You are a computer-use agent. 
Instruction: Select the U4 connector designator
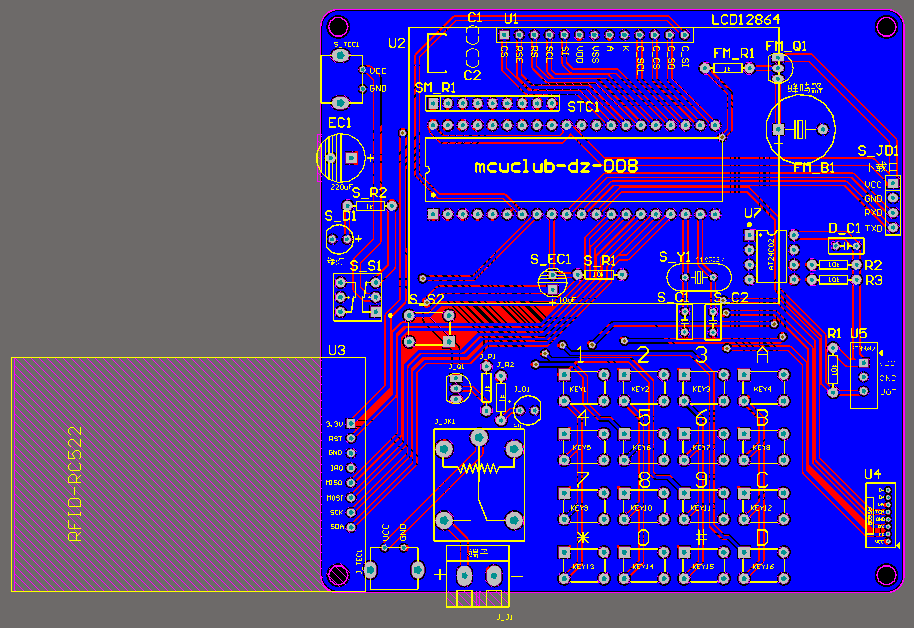pyautogui.click(x=873, y=474)
